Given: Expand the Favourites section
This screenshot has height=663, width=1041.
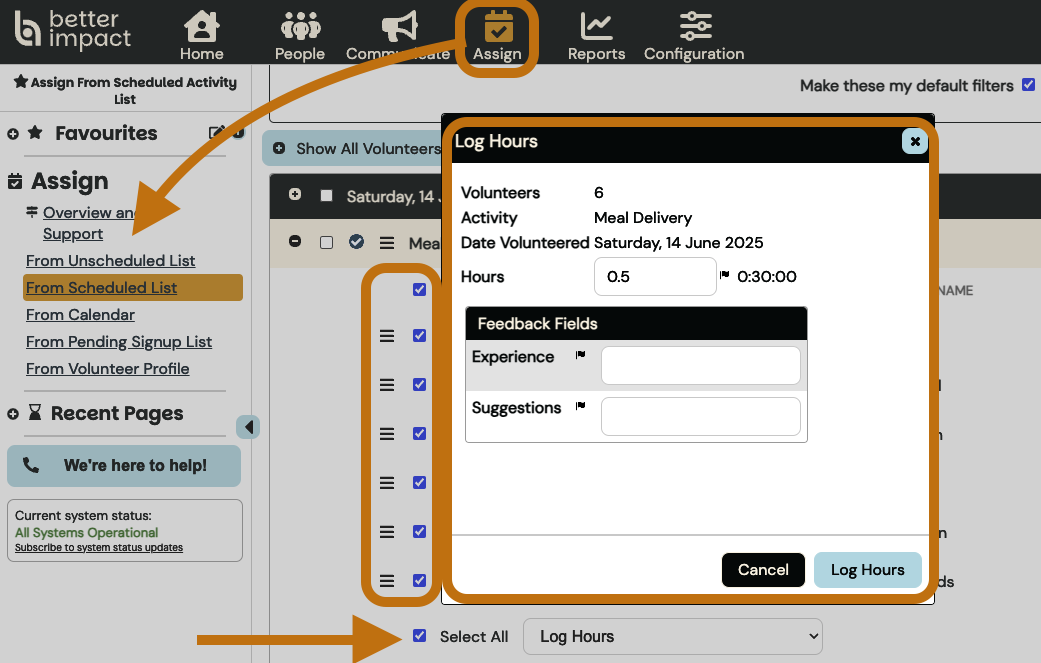Looking at the screenshot, I should click(14, 133).
